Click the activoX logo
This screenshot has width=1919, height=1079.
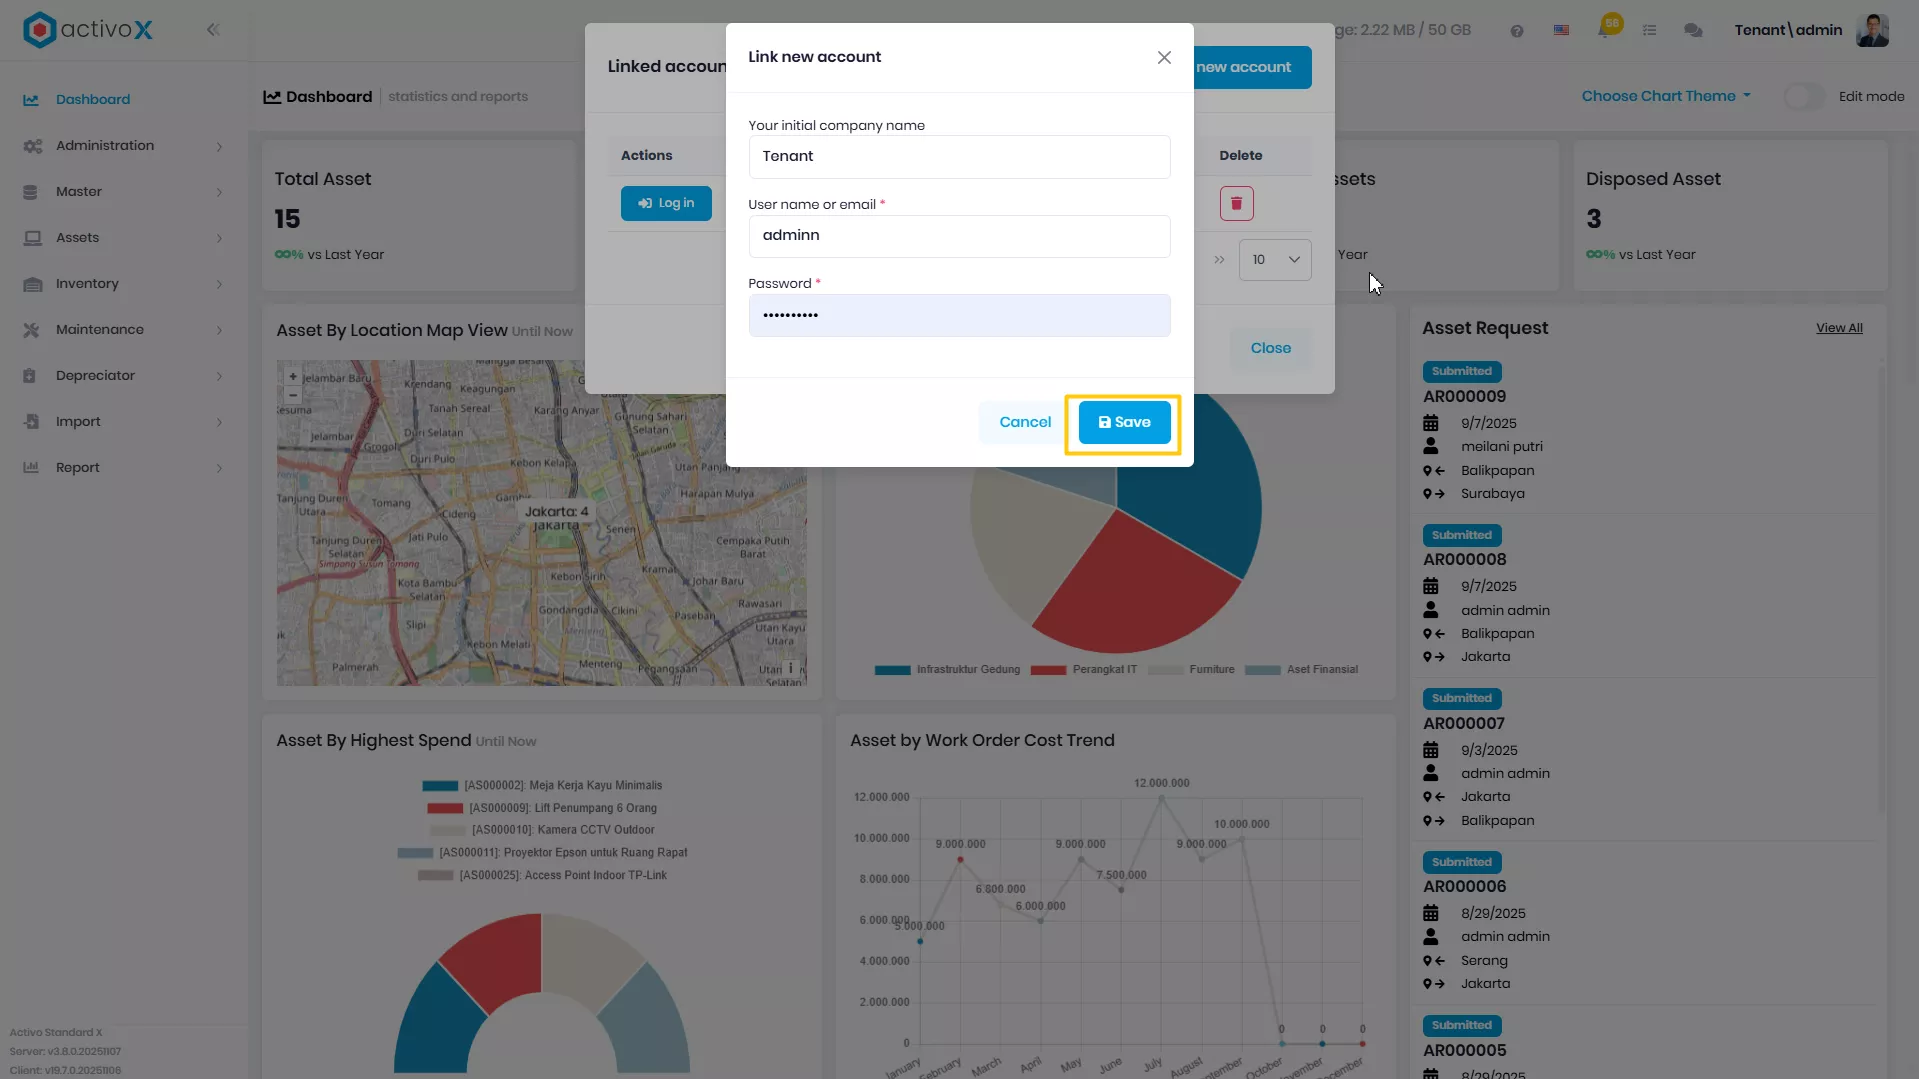point(88,30)
